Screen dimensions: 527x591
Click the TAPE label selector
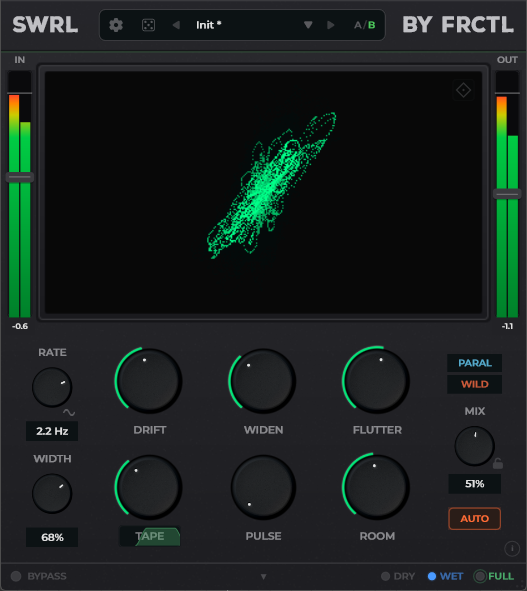(x=150, y=536)
